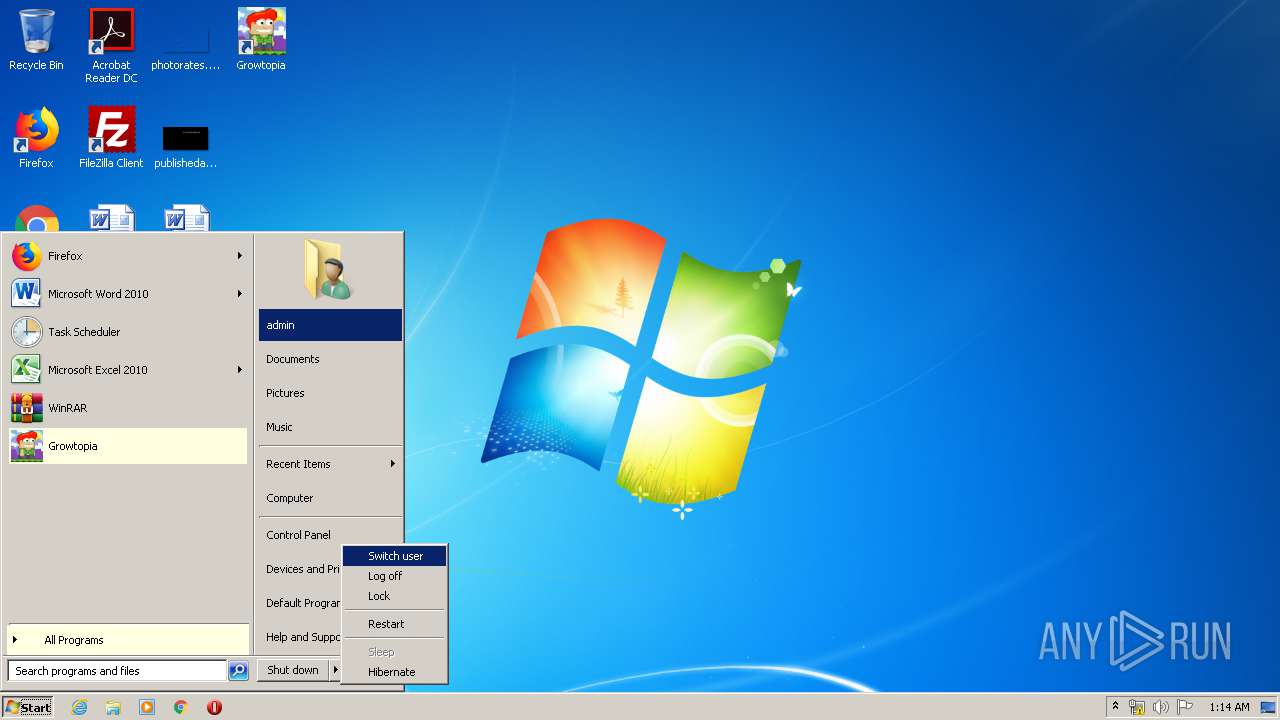
Task: Click the Show desktop tray icon
Action: point(1268,707)
